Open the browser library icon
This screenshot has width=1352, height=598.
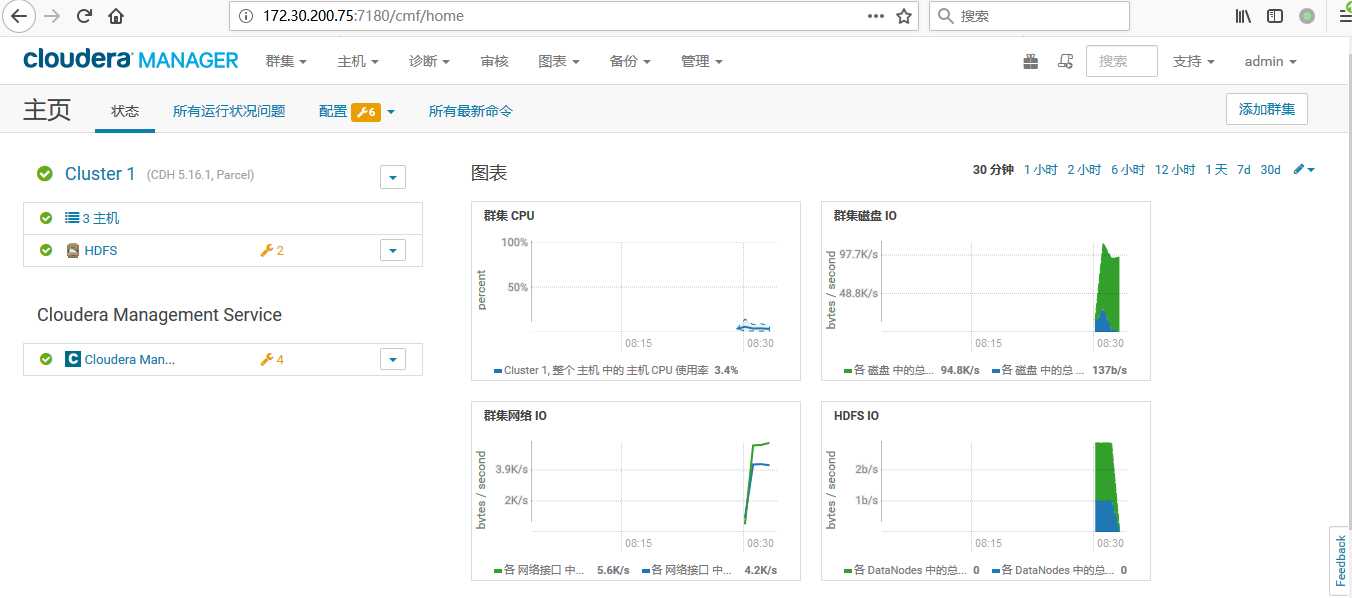pos(1243,16)
